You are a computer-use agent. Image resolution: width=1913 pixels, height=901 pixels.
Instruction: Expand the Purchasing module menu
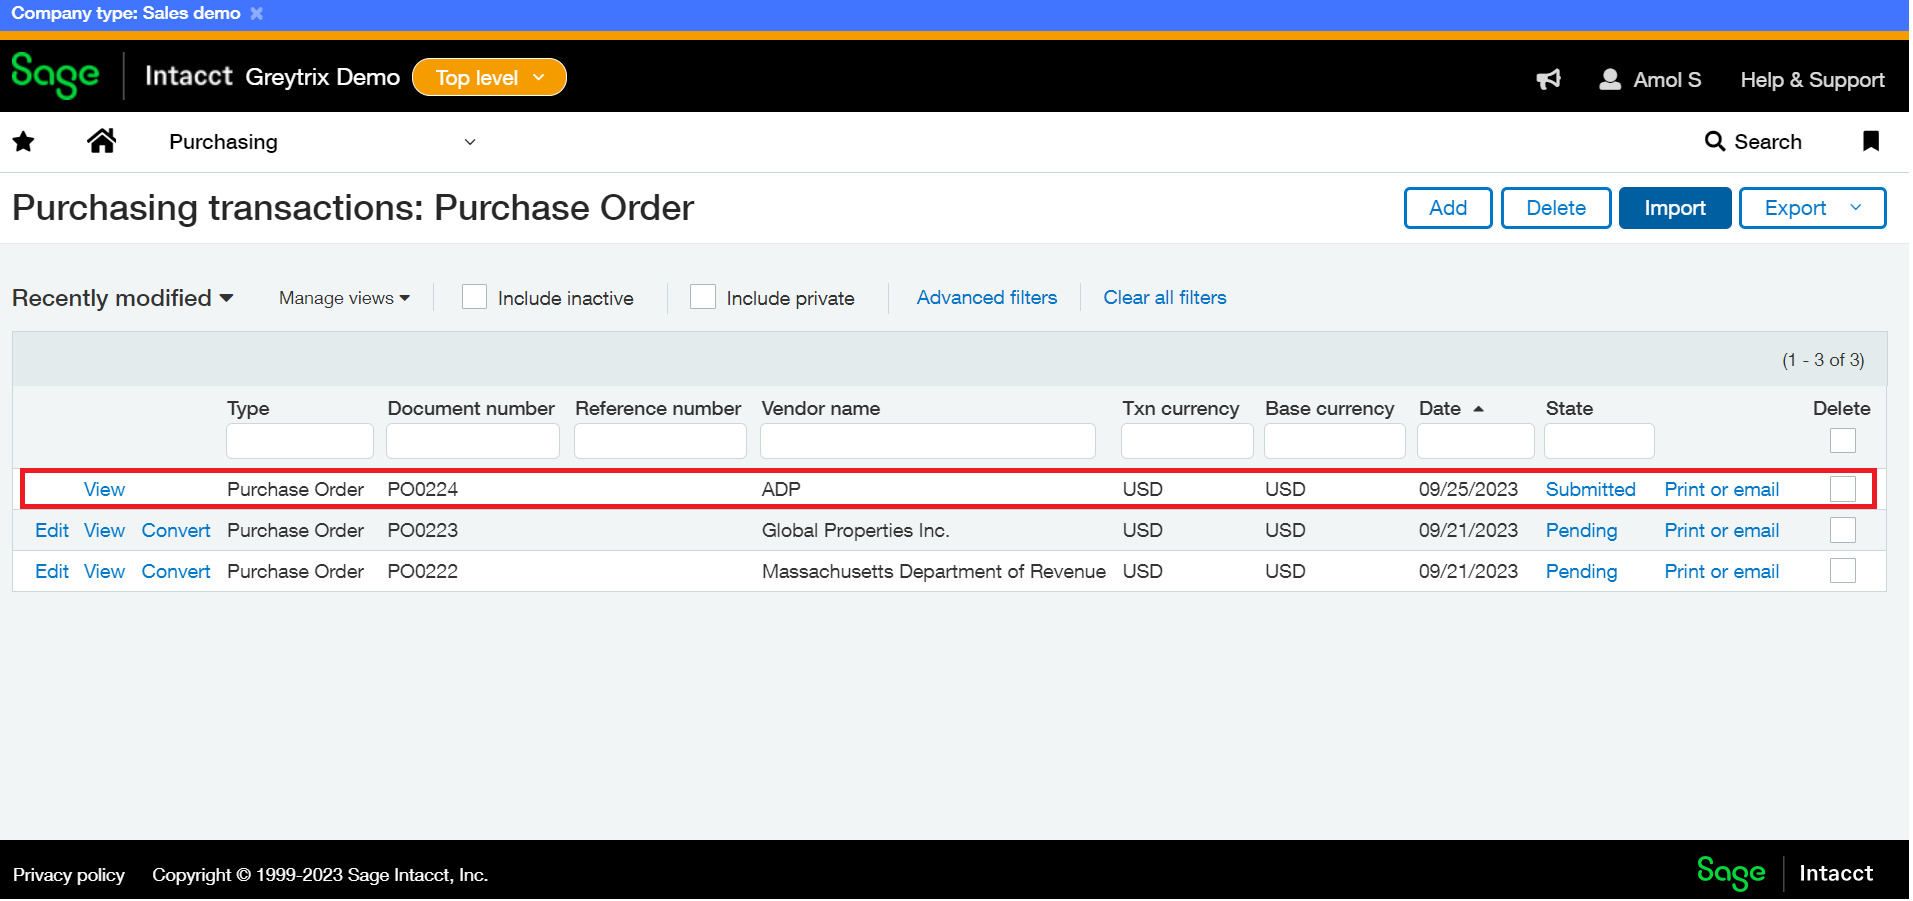point(322,142)
